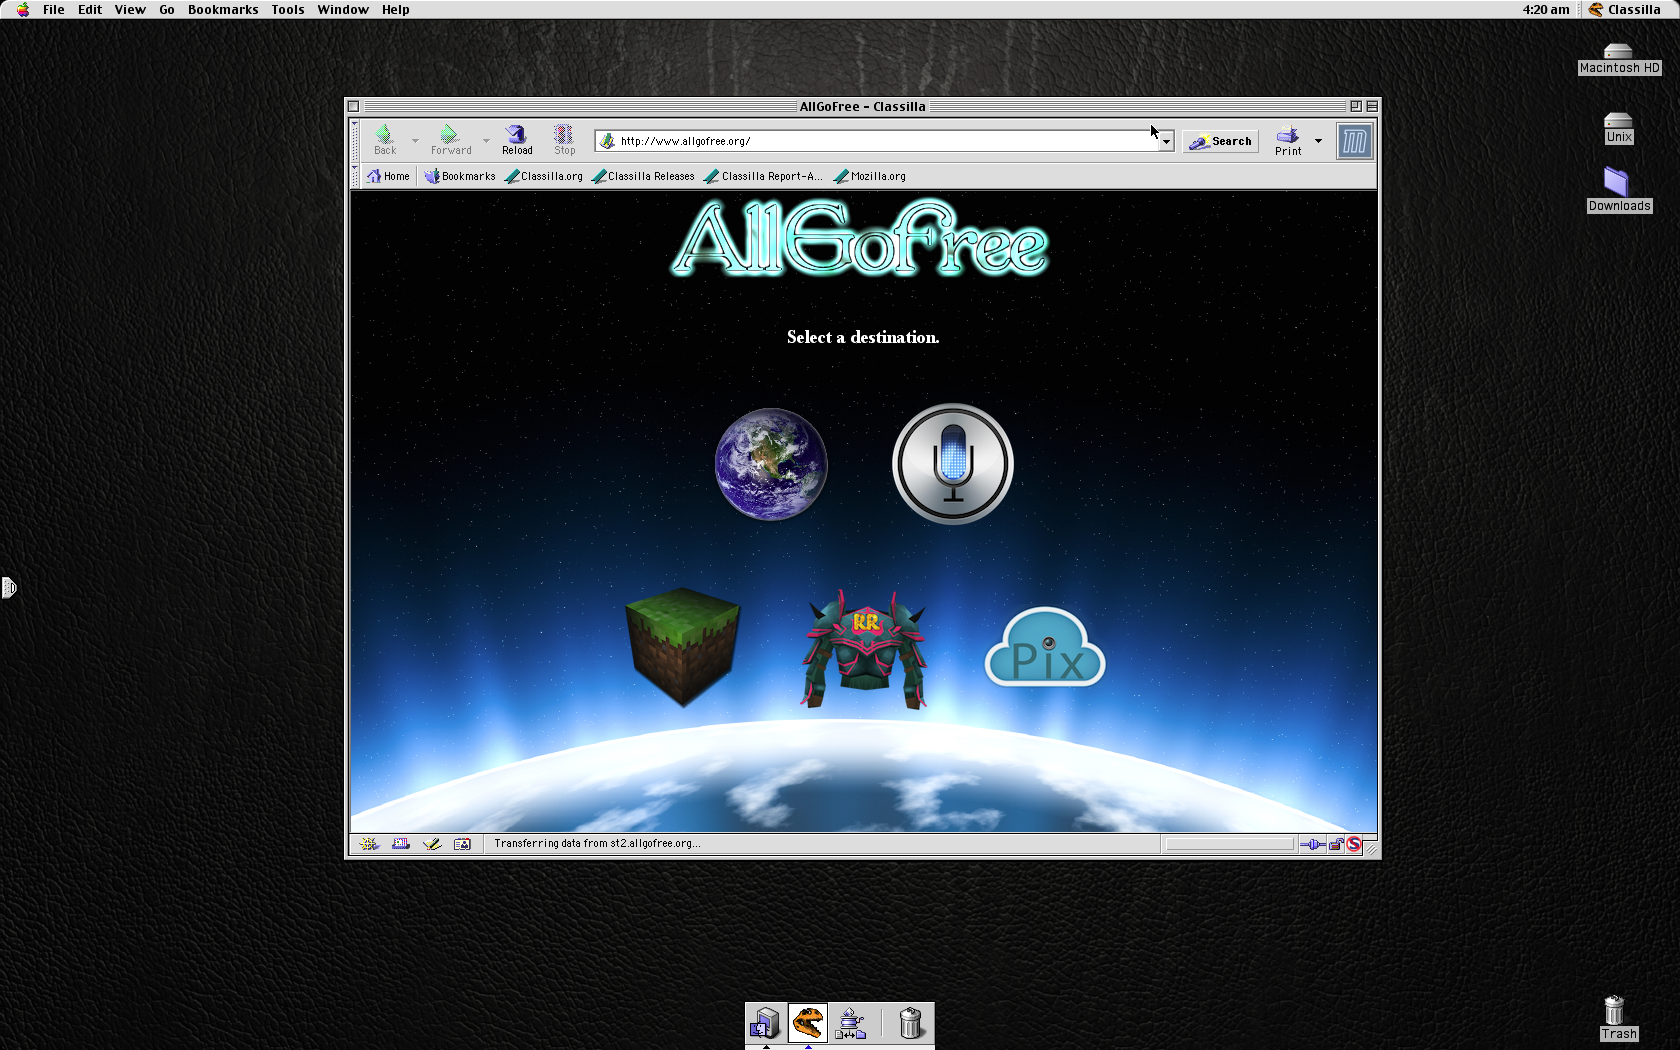1680x1050 pixels.
Task: Click the Mozilla throbber logo
Action: pyautogui.click(x=1355, y=141)
